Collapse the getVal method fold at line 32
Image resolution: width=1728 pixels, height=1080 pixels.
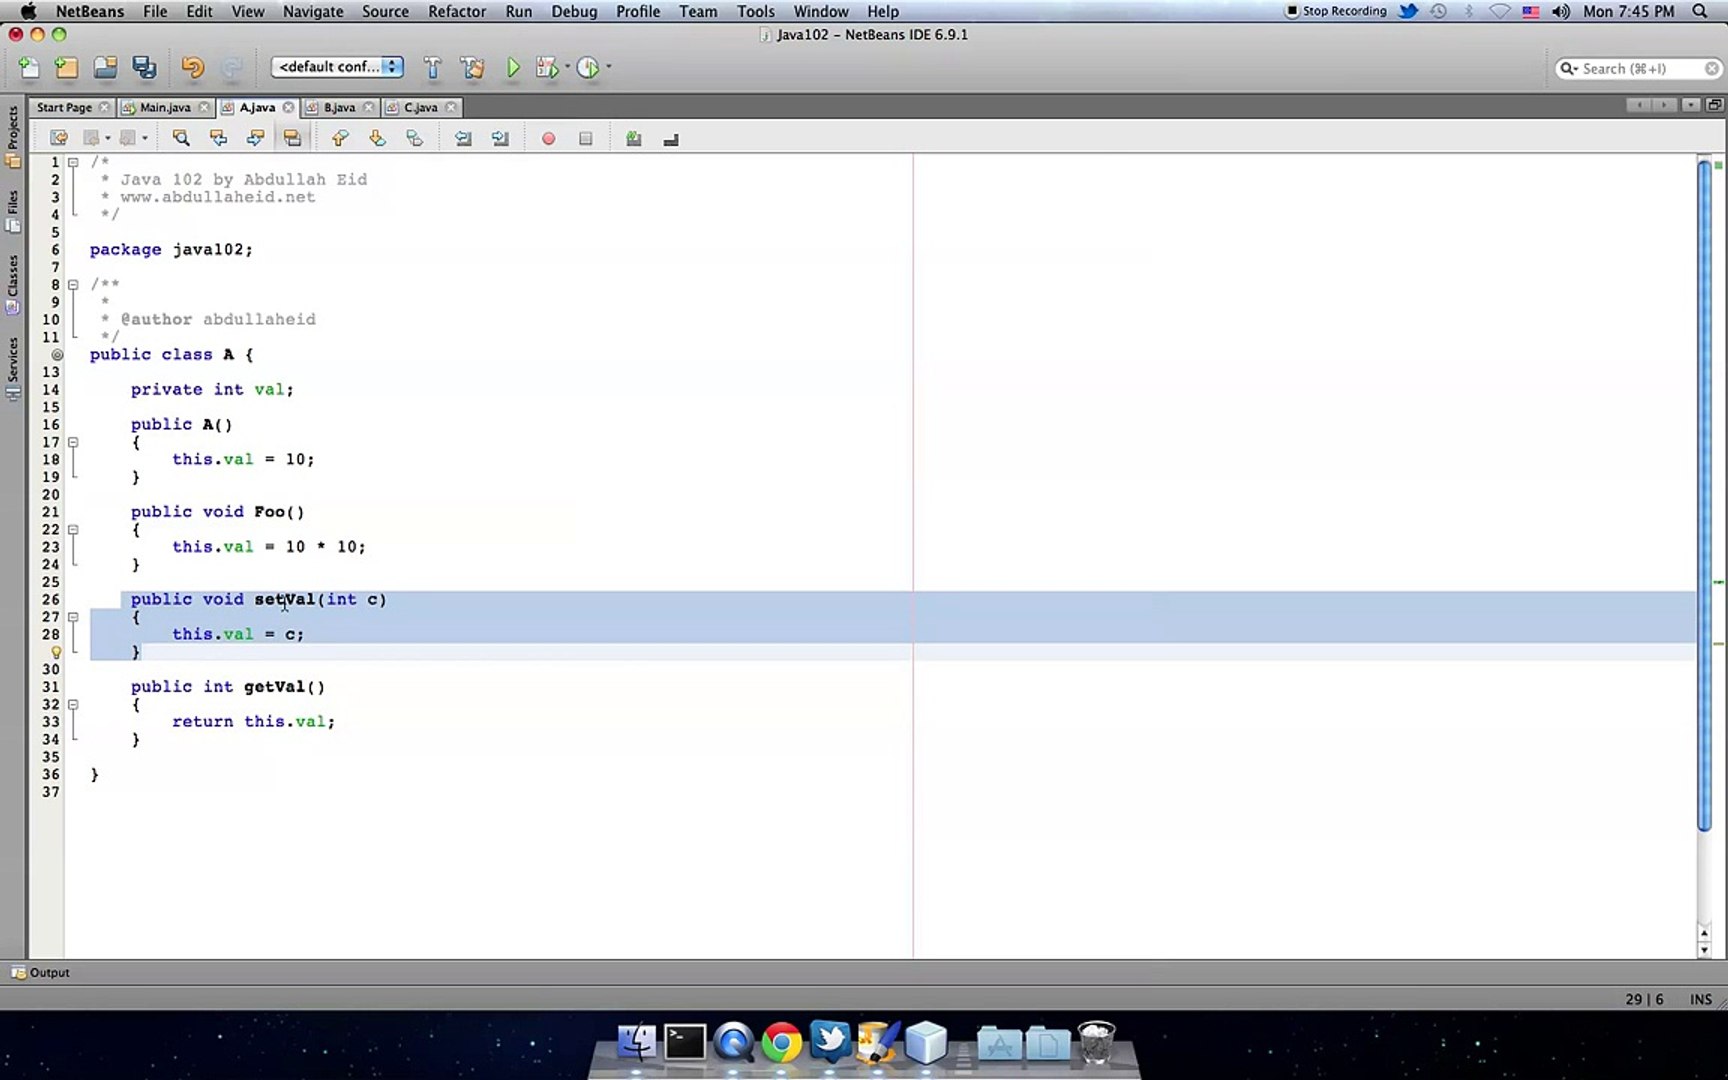tap(73, 705)
